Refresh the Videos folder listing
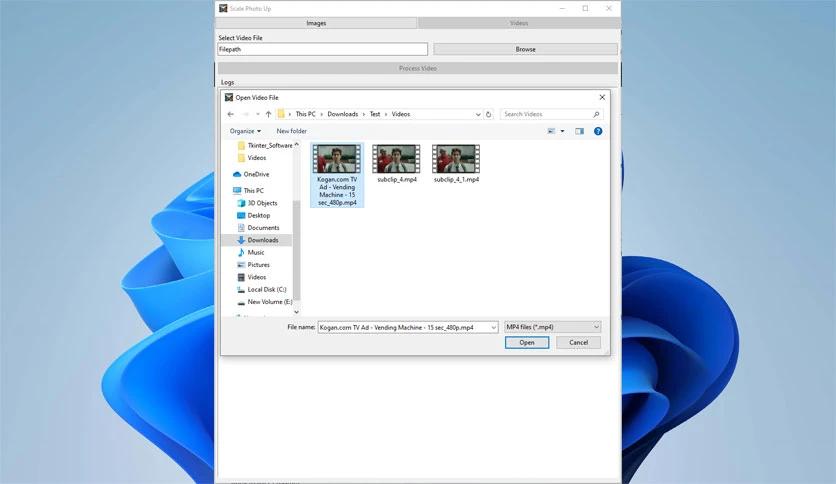836x484 pixels. point(488,114)
